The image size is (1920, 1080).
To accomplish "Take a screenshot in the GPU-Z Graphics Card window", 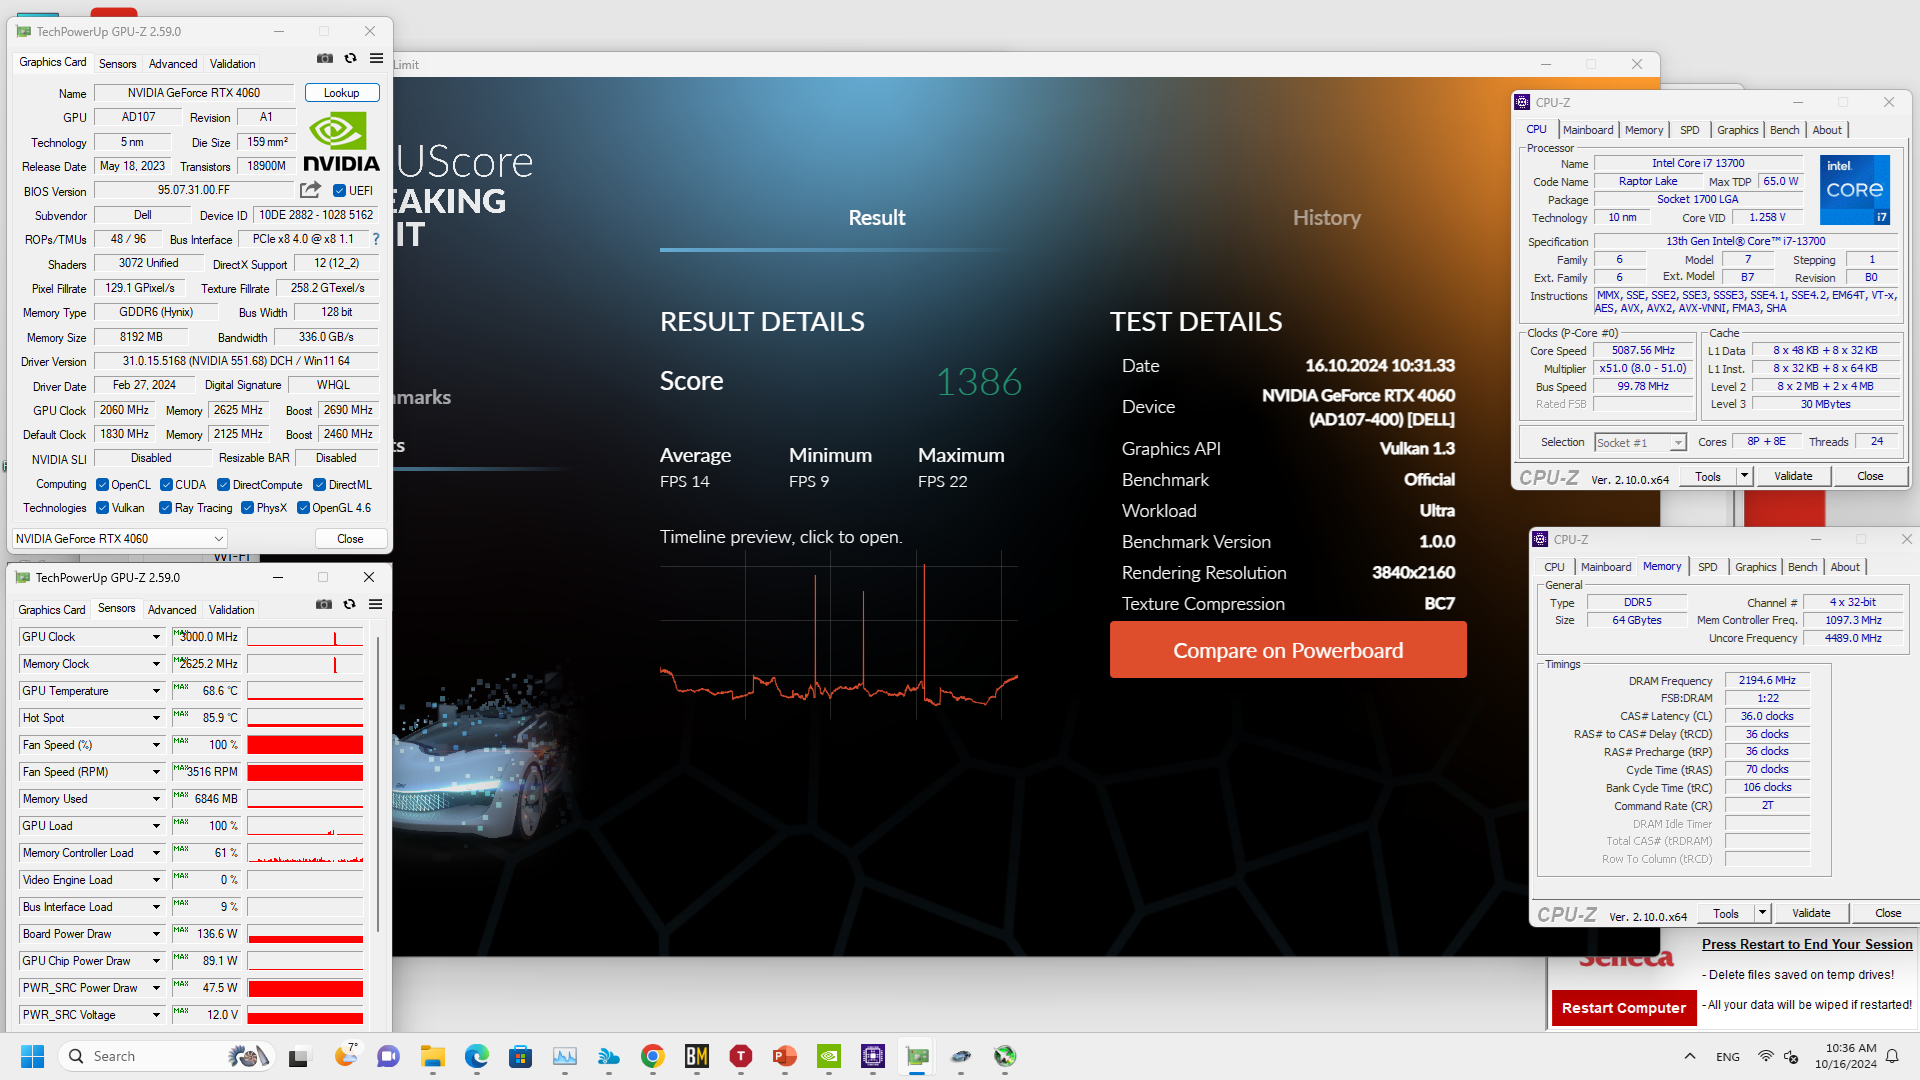I will 325,59.
